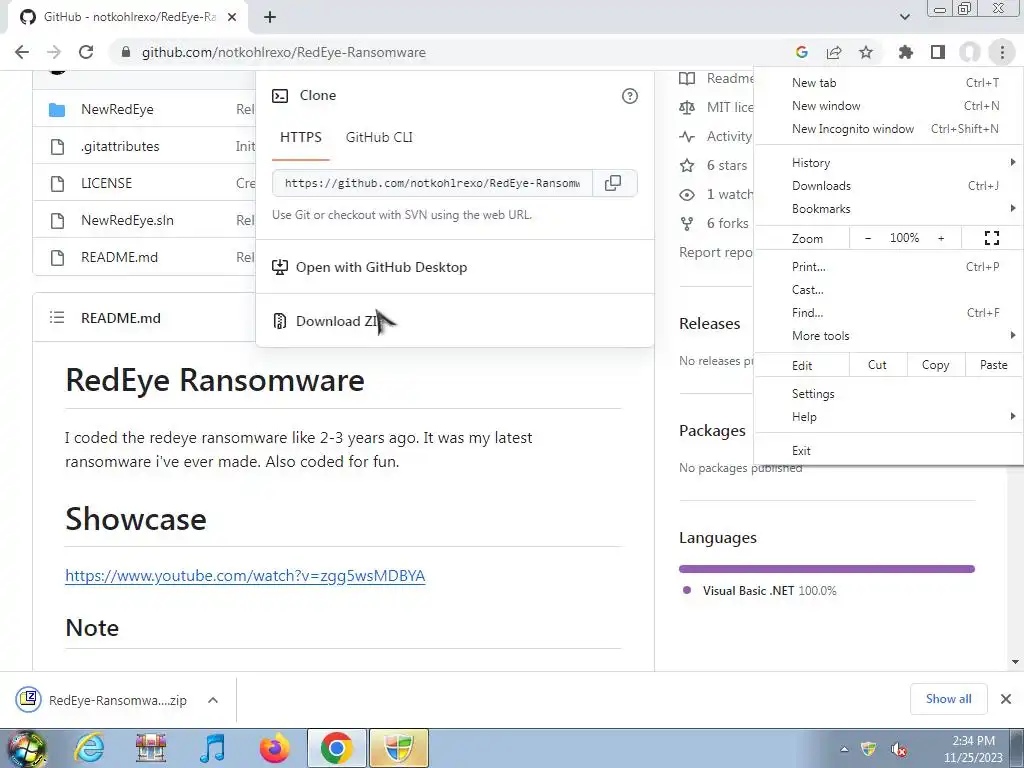Bookmark this page with star icon
The image size is (1024, 768).
pos(866,52)
